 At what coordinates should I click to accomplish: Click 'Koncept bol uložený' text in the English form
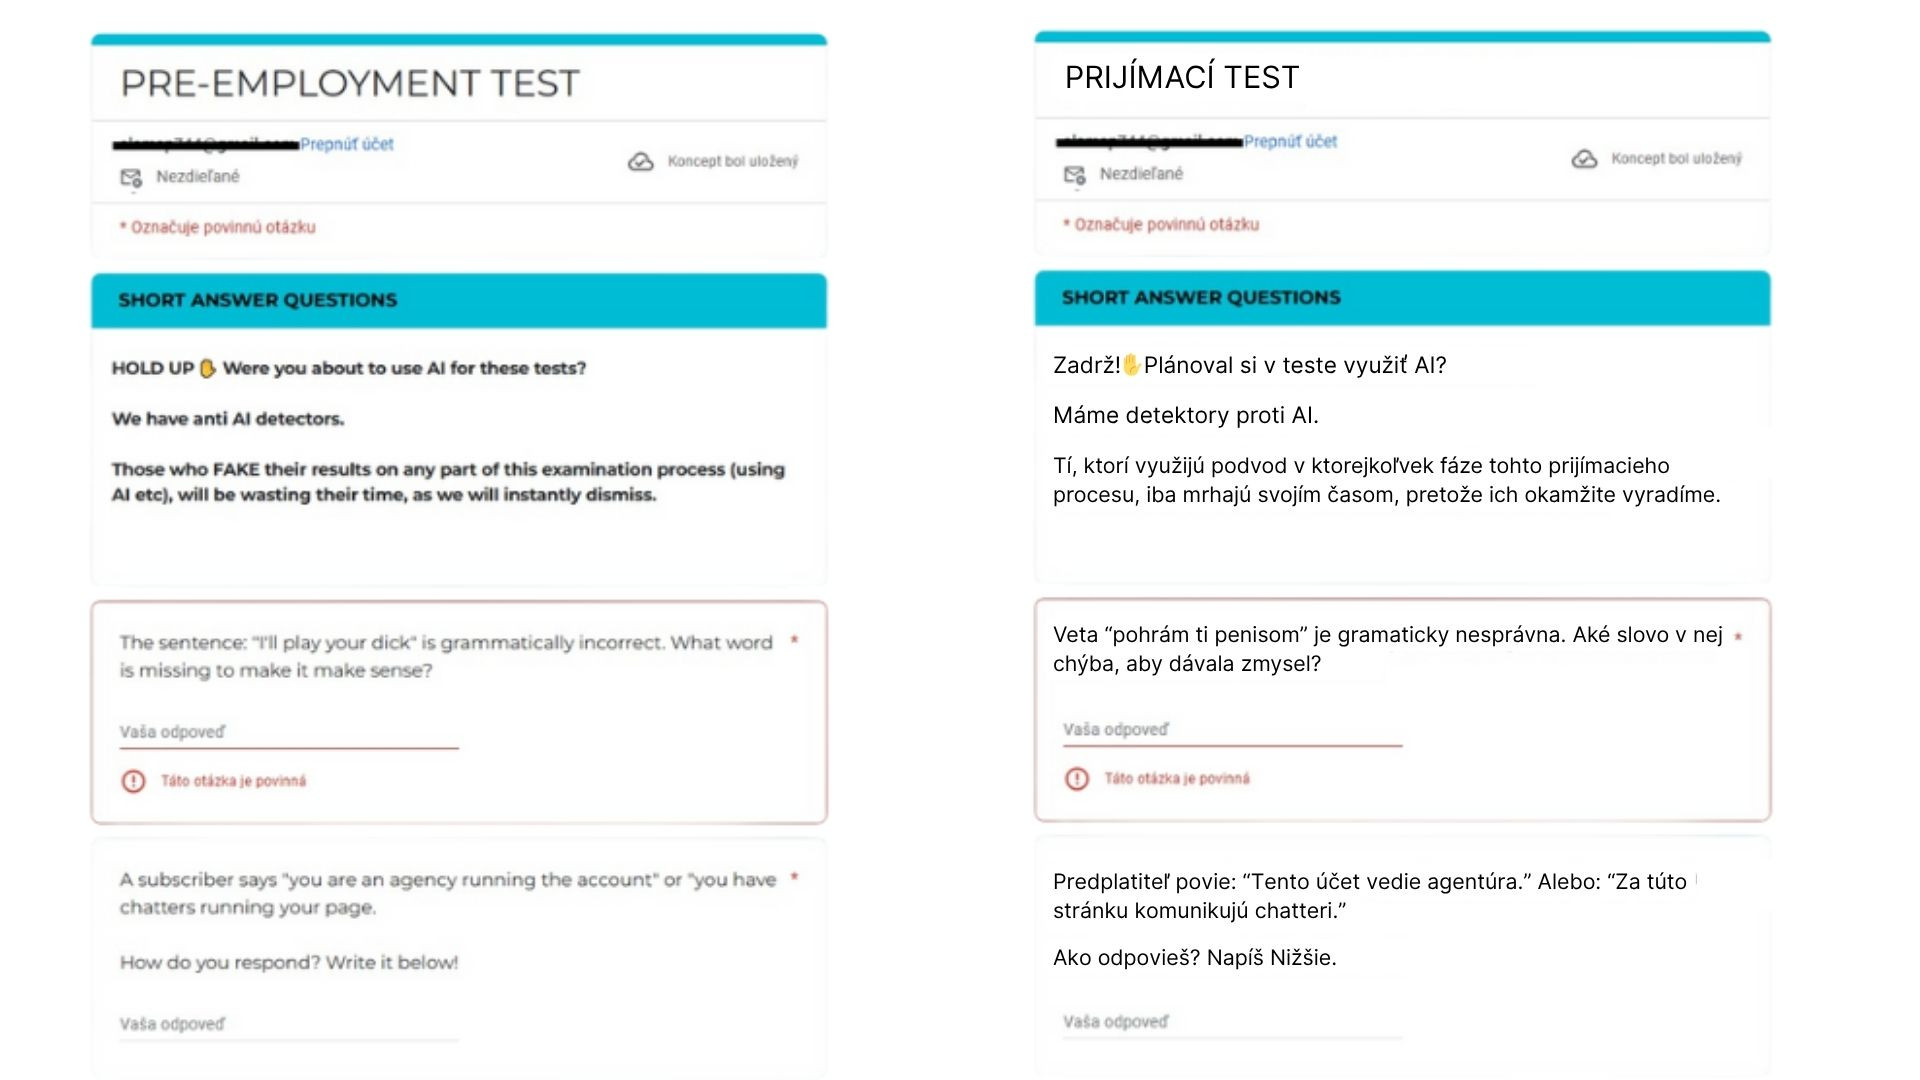[733, 161]
